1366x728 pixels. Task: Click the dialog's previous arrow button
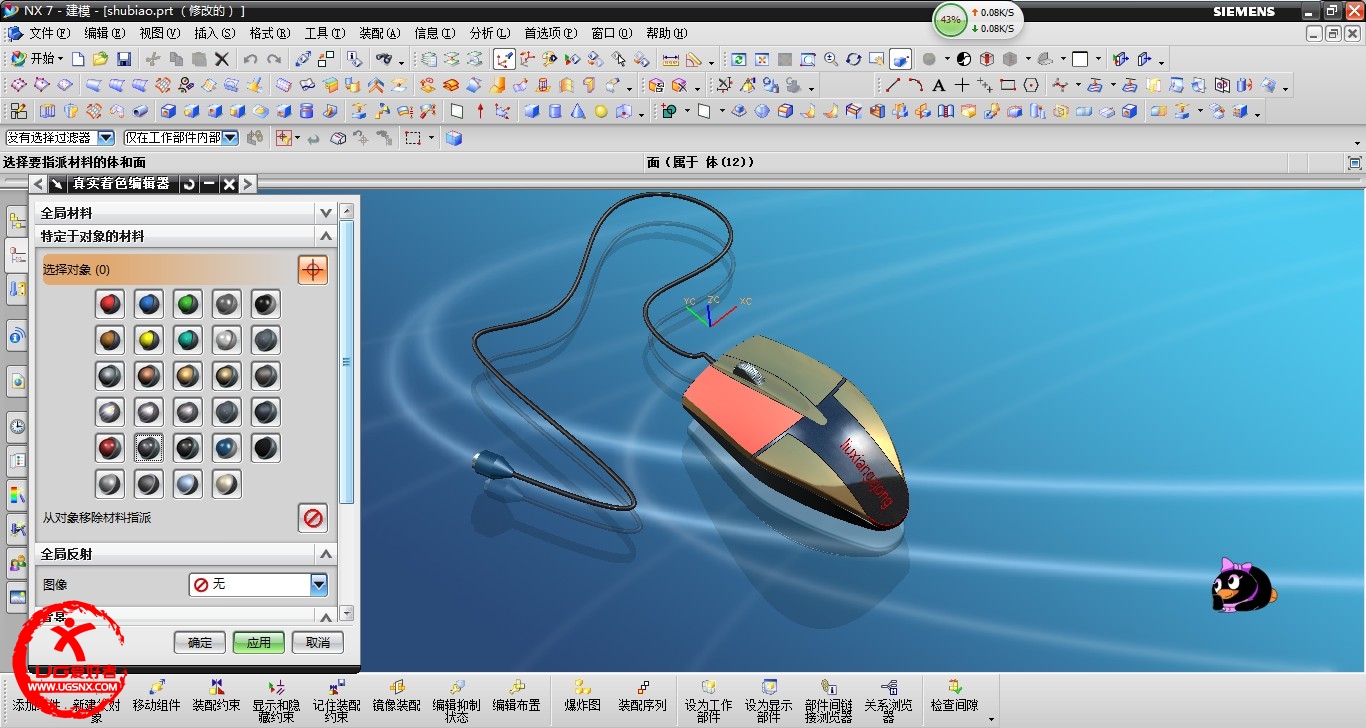(38, 183)
